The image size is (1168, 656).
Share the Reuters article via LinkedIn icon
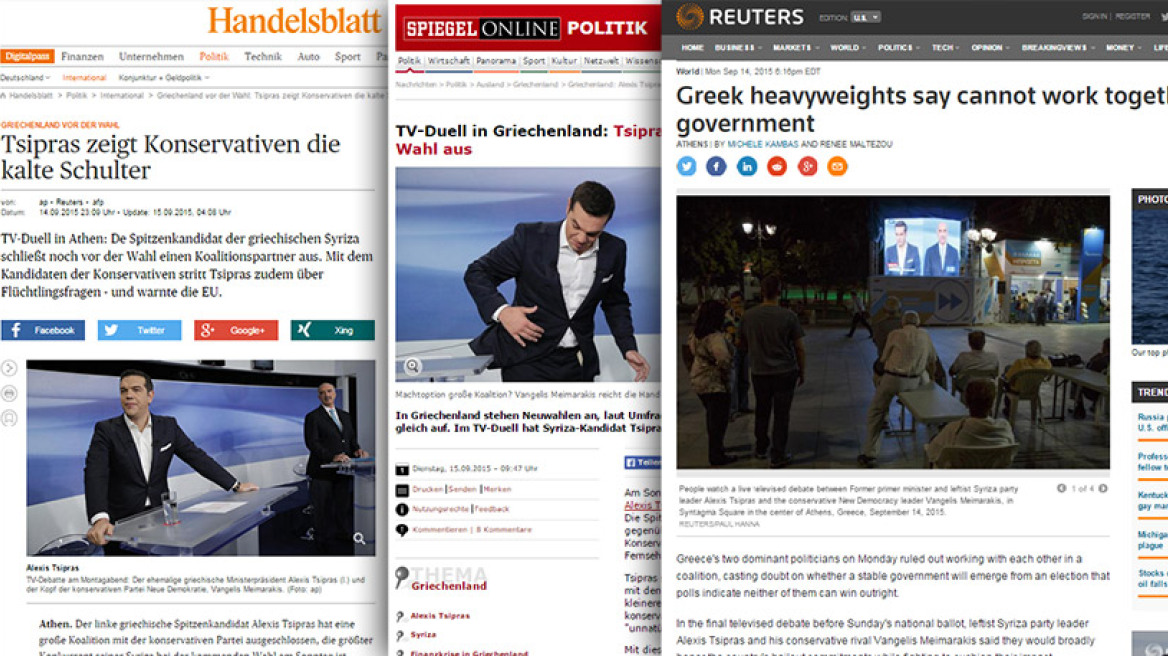click(x=746, y=166)
